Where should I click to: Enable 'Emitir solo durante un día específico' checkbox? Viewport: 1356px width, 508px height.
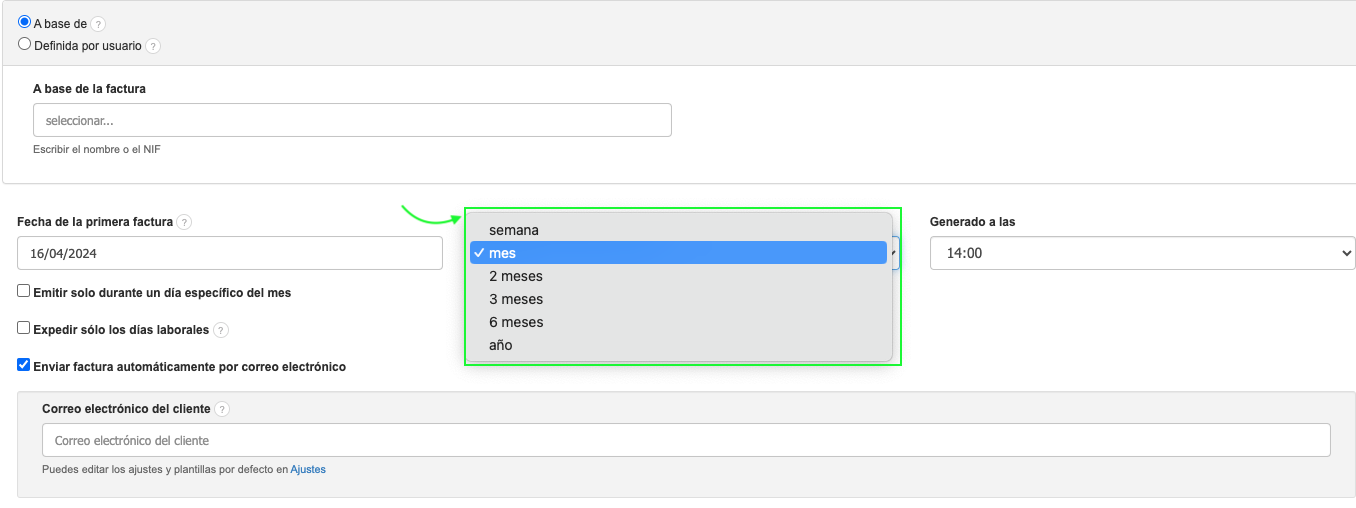[x=24, y=291]
